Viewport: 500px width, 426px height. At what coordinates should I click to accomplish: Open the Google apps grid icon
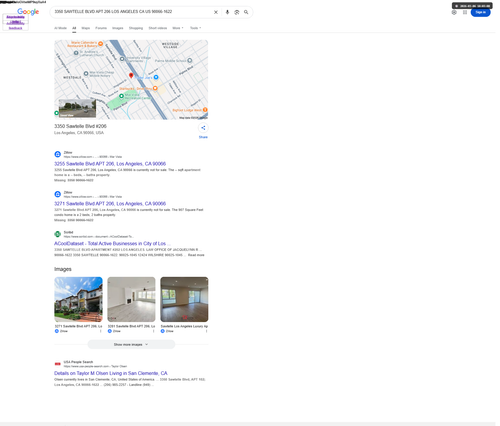tap(465, 12)
